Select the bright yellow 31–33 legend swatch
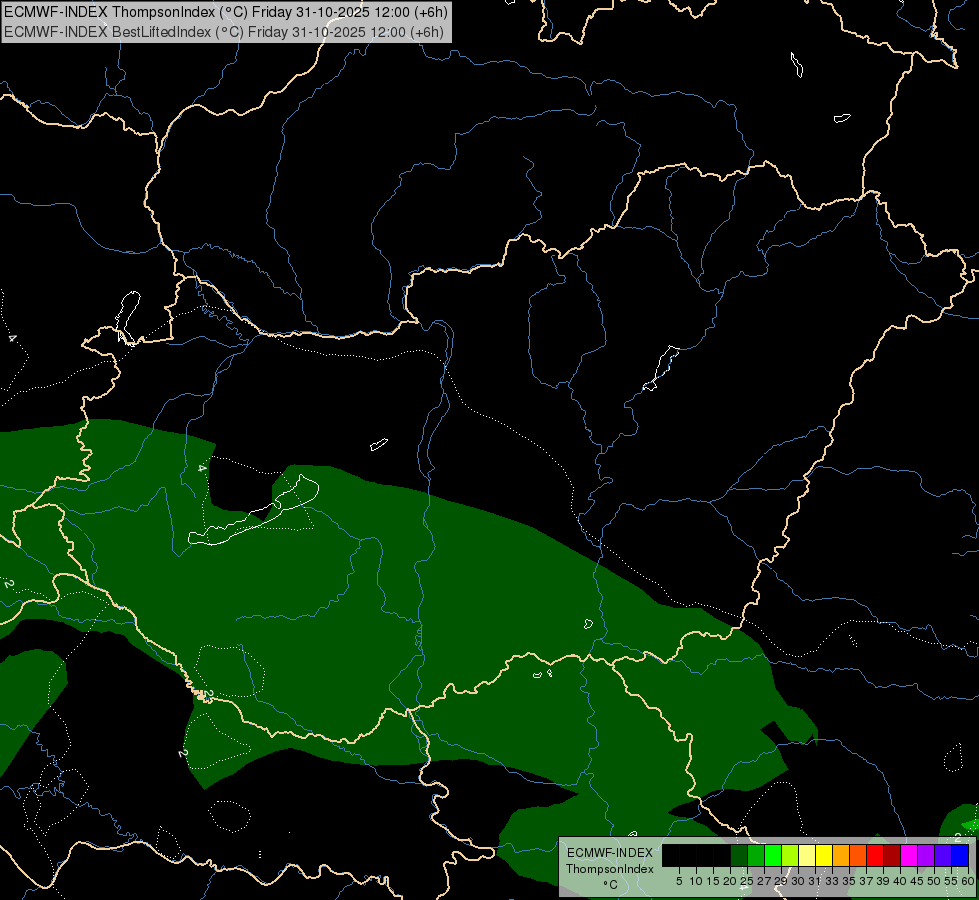This screenshot has height=900, width=979. (x=824, y=855)
